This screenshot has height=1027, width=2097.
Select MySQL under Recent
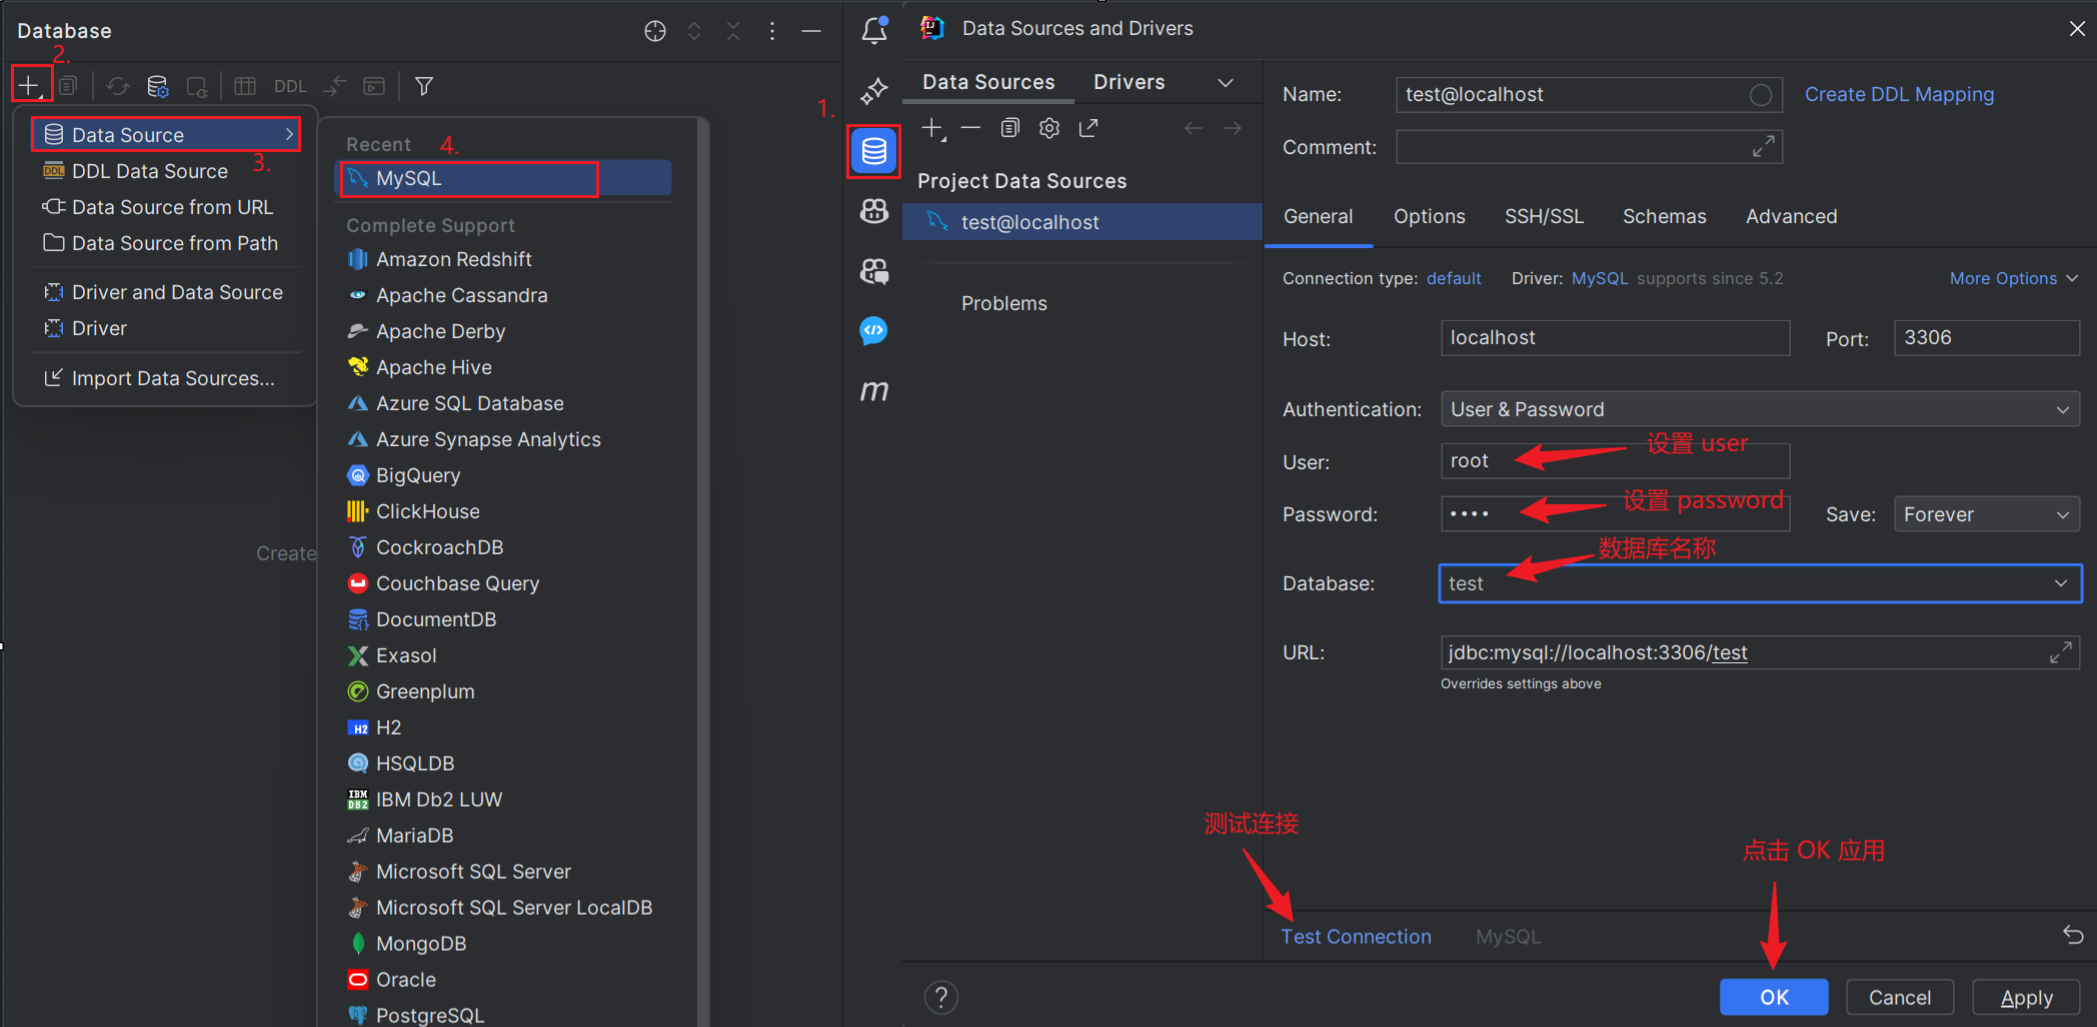pos(503,178)
